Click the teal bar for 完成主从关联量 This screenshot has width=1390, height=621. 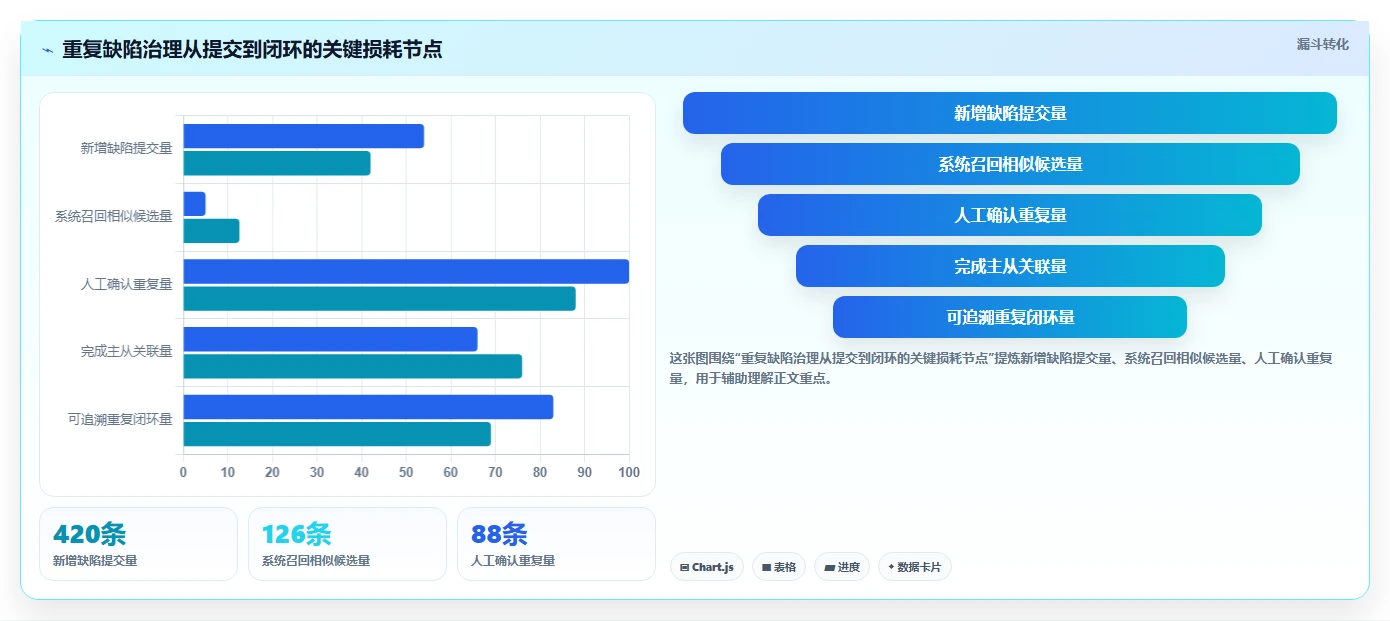[352, 366]
